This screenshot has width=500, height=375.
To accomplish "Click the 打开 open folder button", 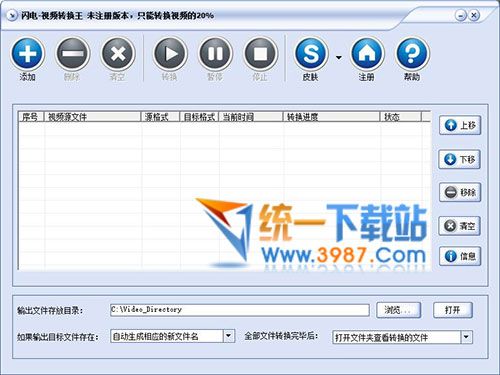I will pos(453,310).
